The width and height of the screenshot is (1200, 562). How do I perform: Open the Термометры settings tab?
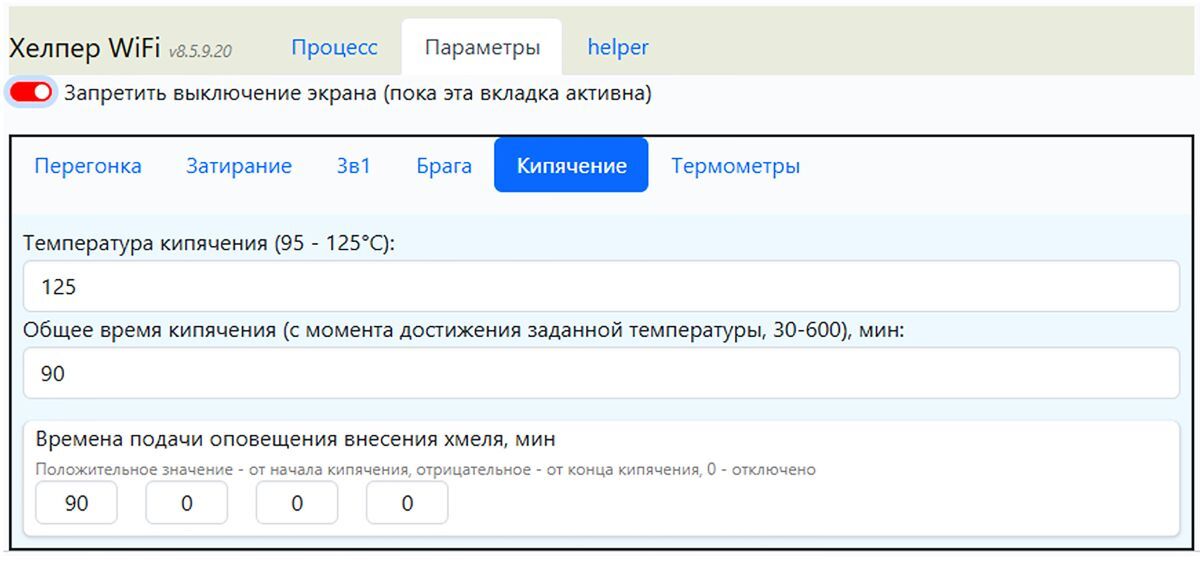[735, 166]
